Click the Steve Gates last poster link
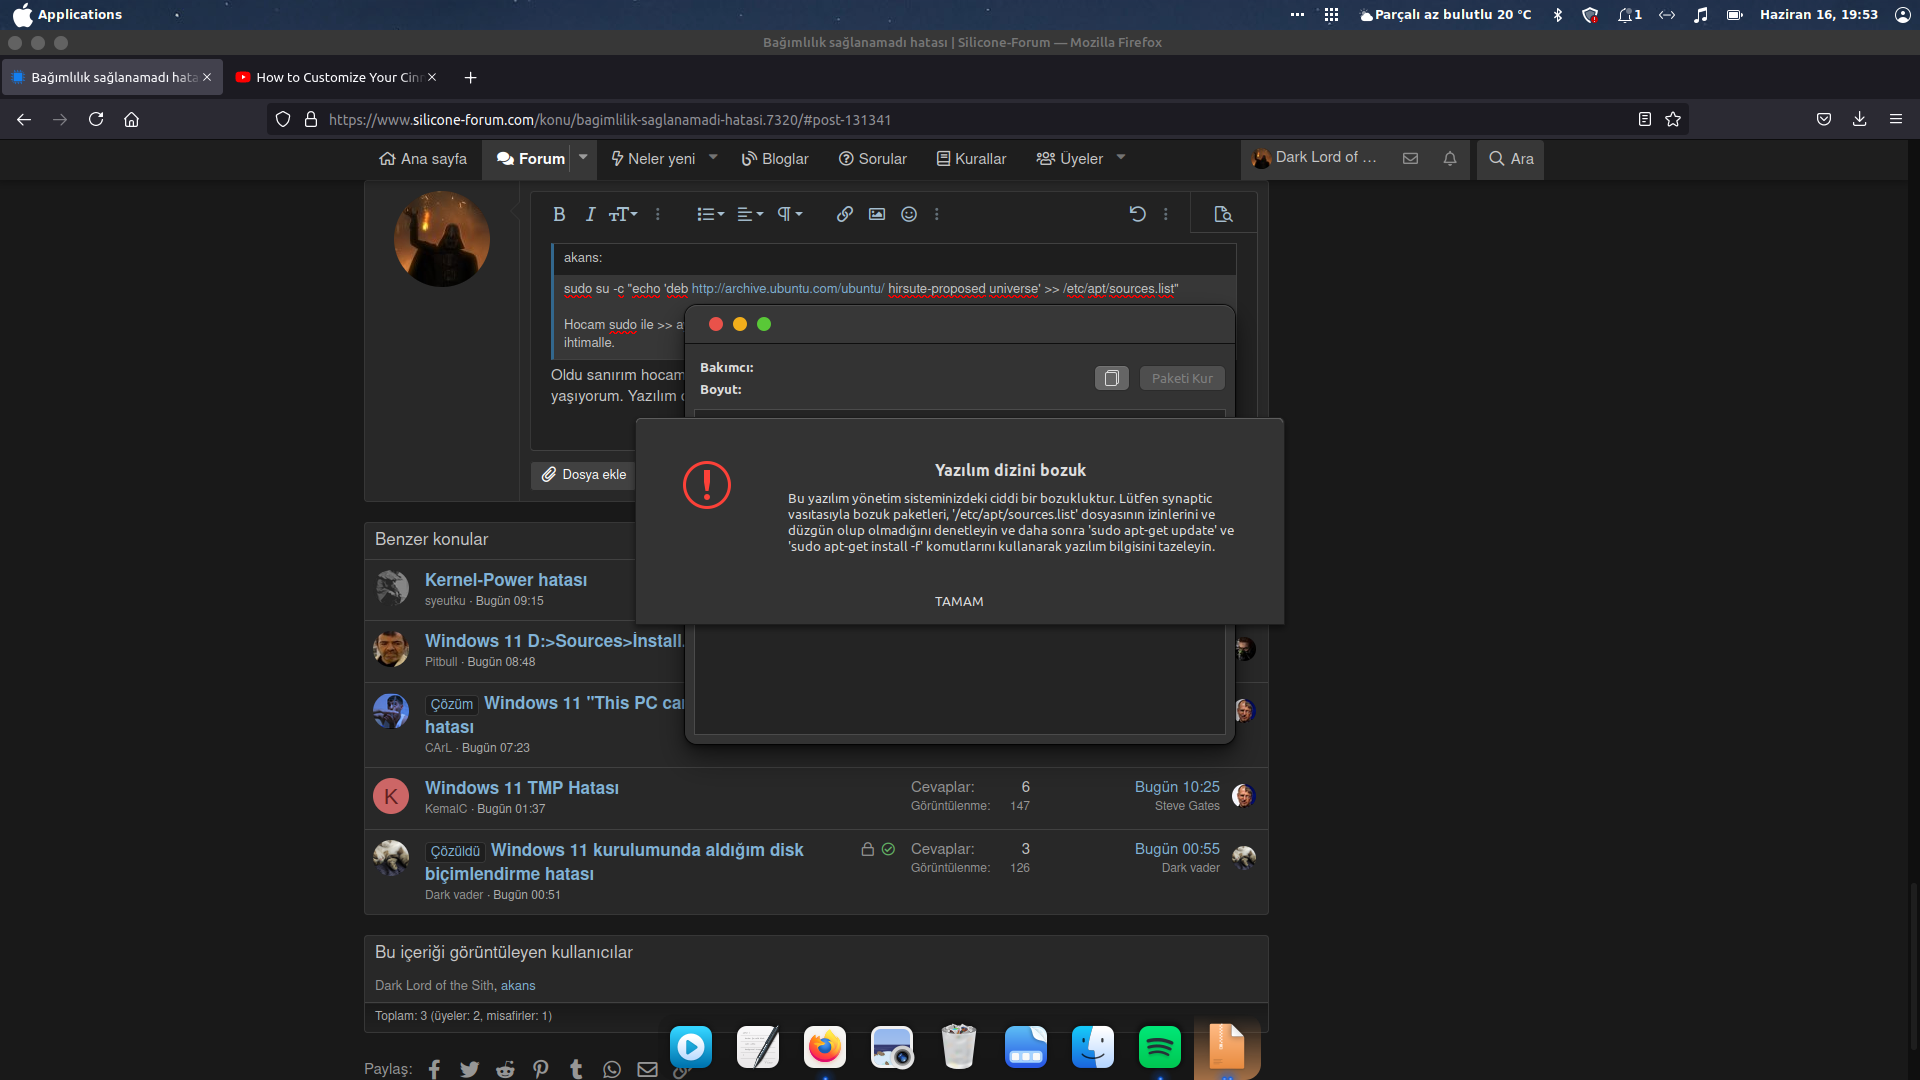1920x1080 pixels. [1187, 806]
